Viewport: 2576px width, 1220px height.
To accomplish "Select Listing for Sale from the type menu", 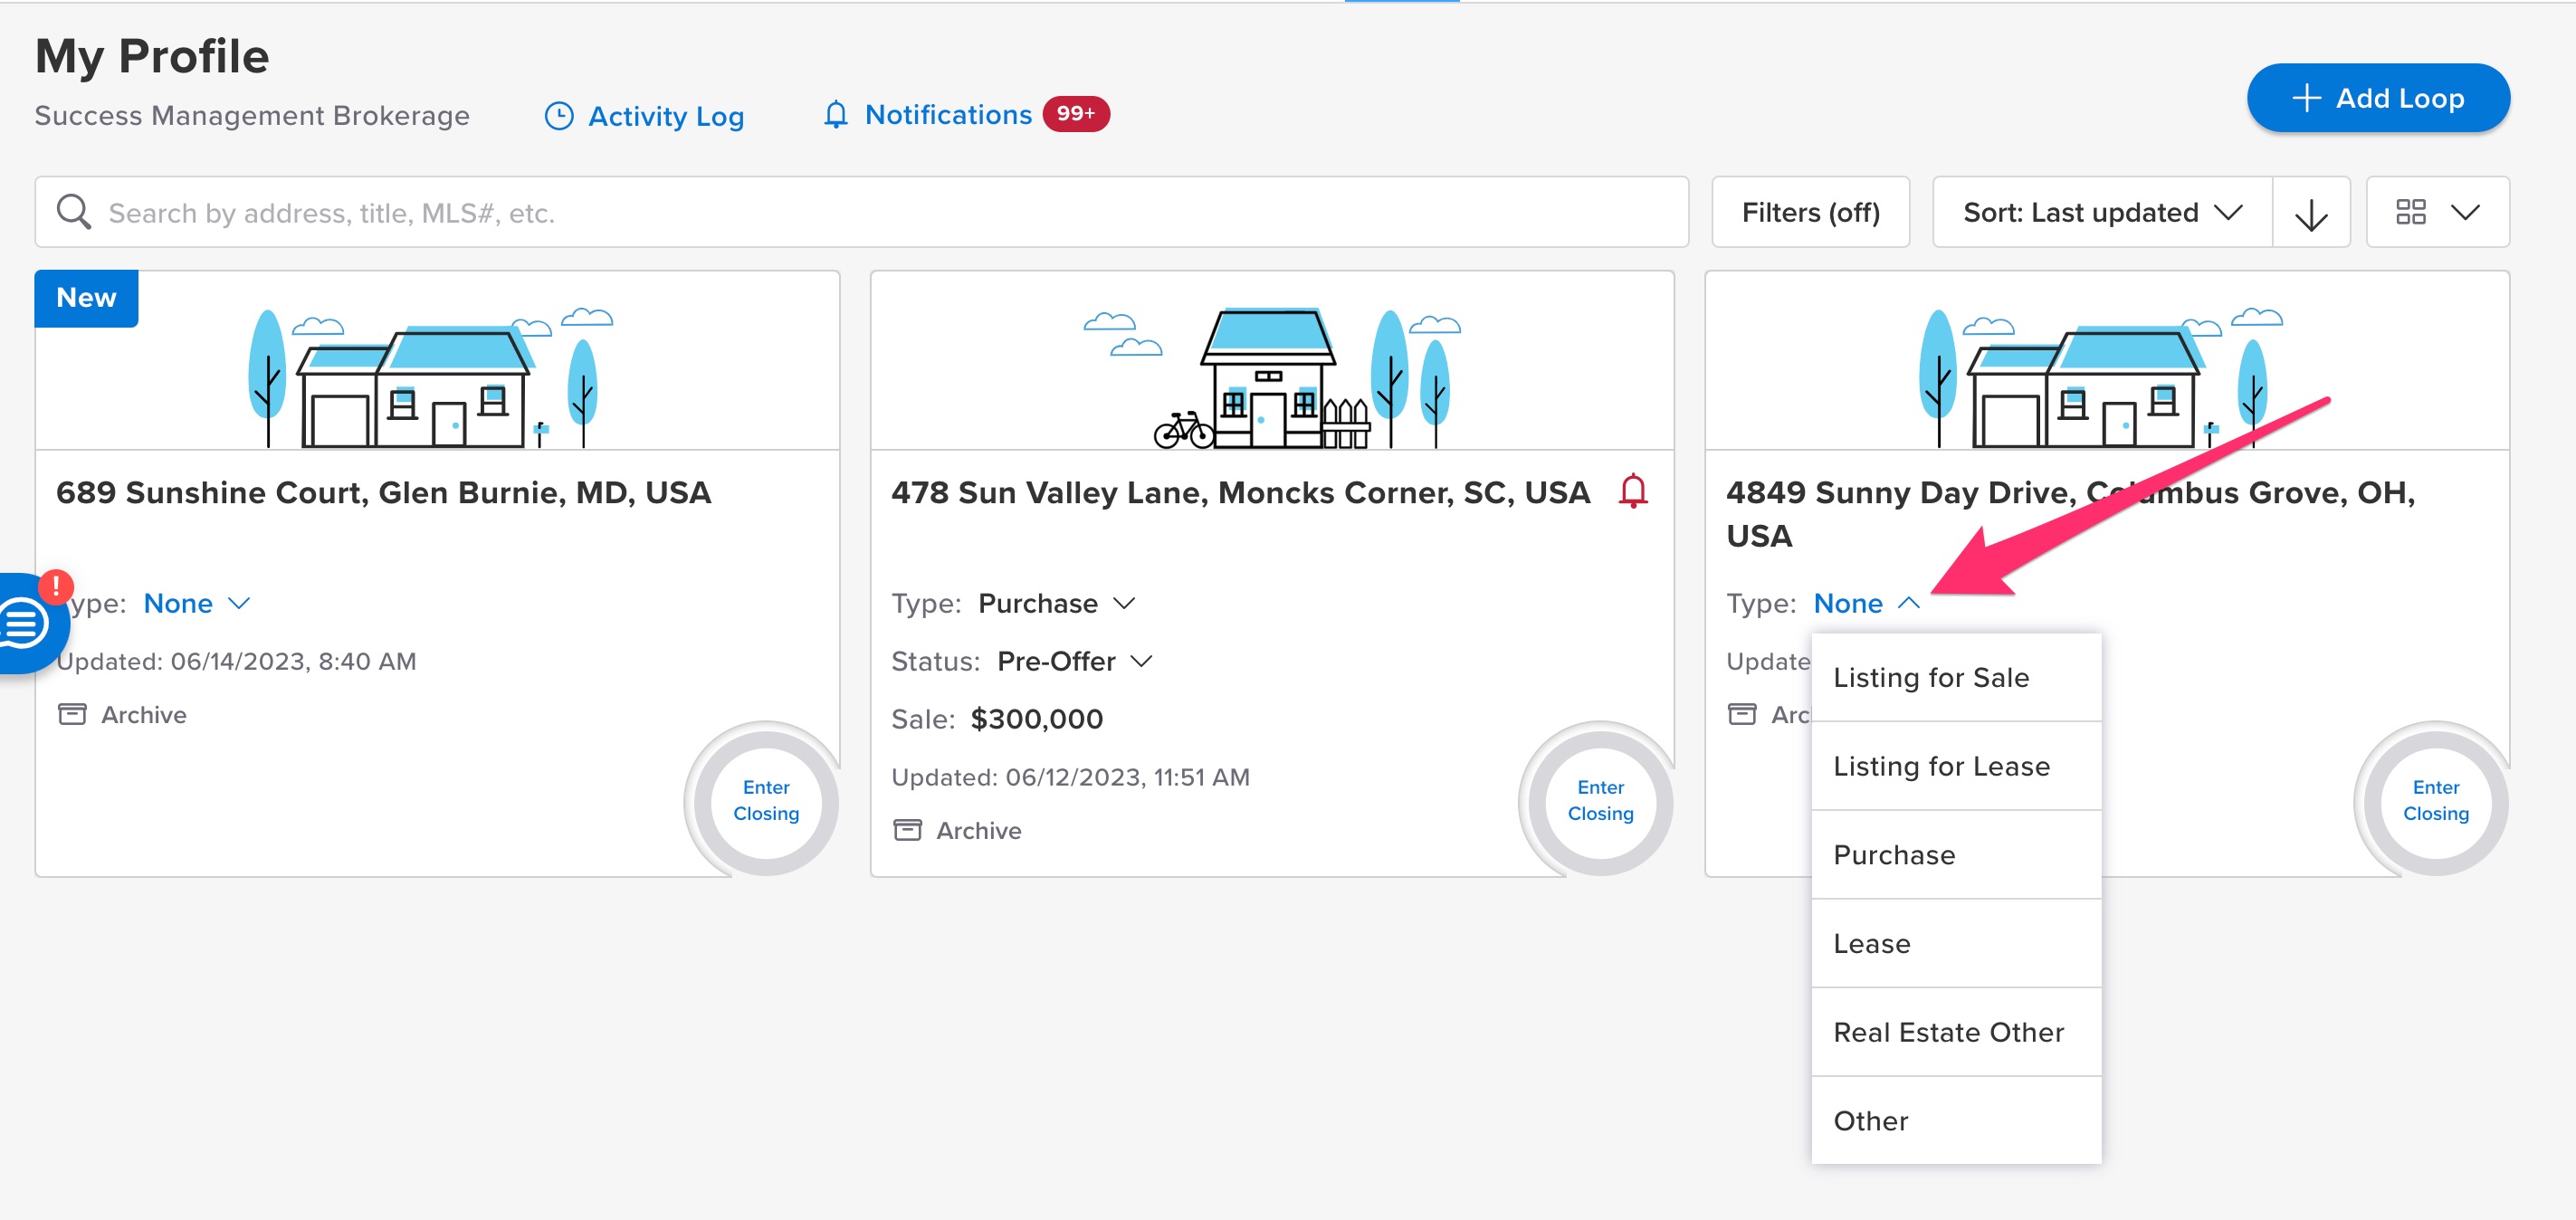I will coord(1930,677).
